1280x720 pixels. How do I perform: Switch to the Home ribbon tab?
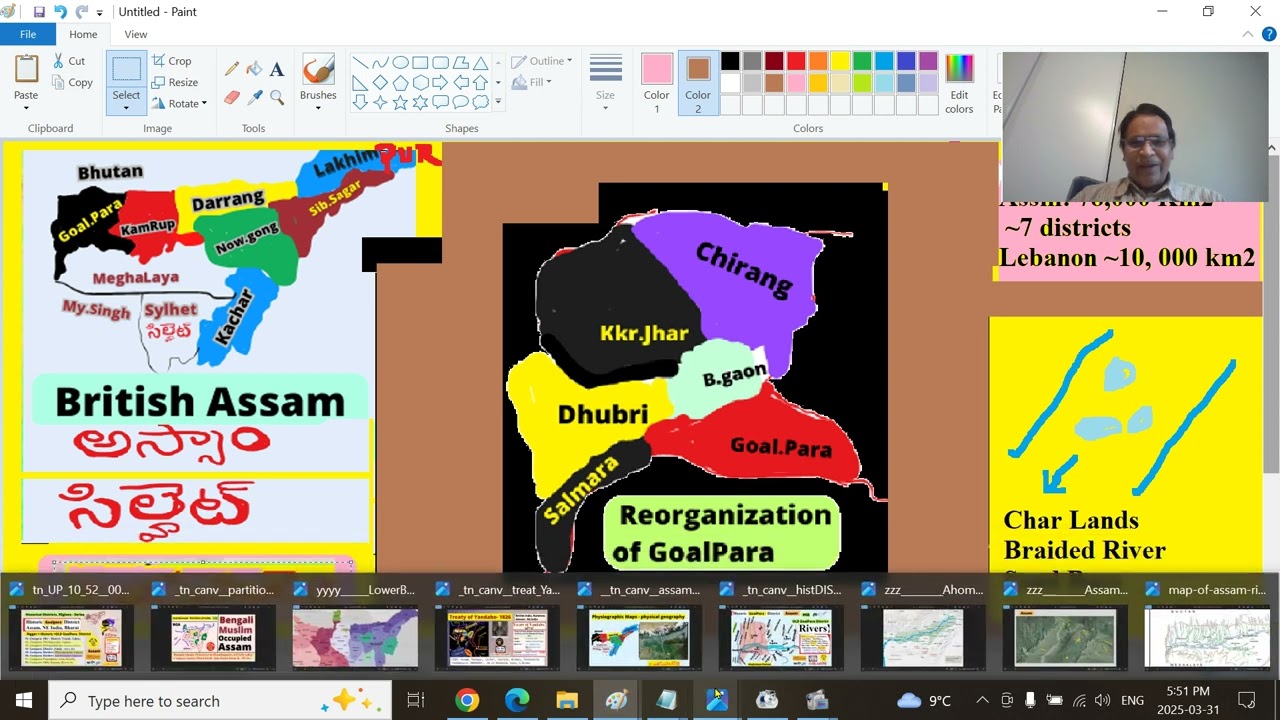pos(83,34)
